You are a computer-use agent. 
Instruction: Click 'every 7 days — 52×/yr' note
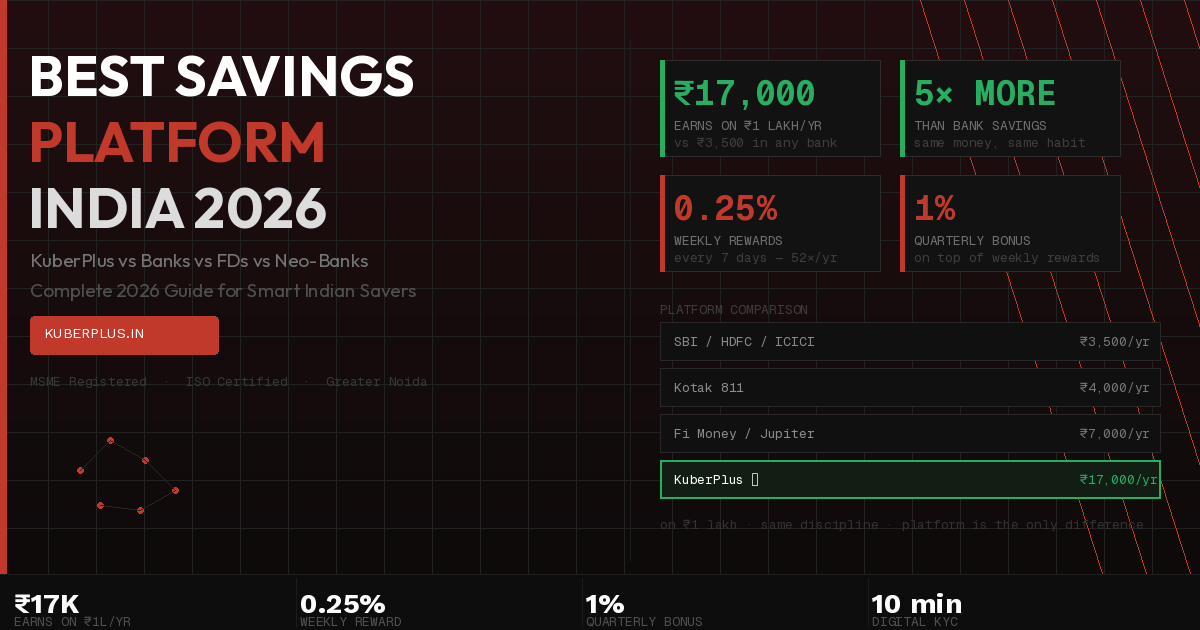point(755,258)
